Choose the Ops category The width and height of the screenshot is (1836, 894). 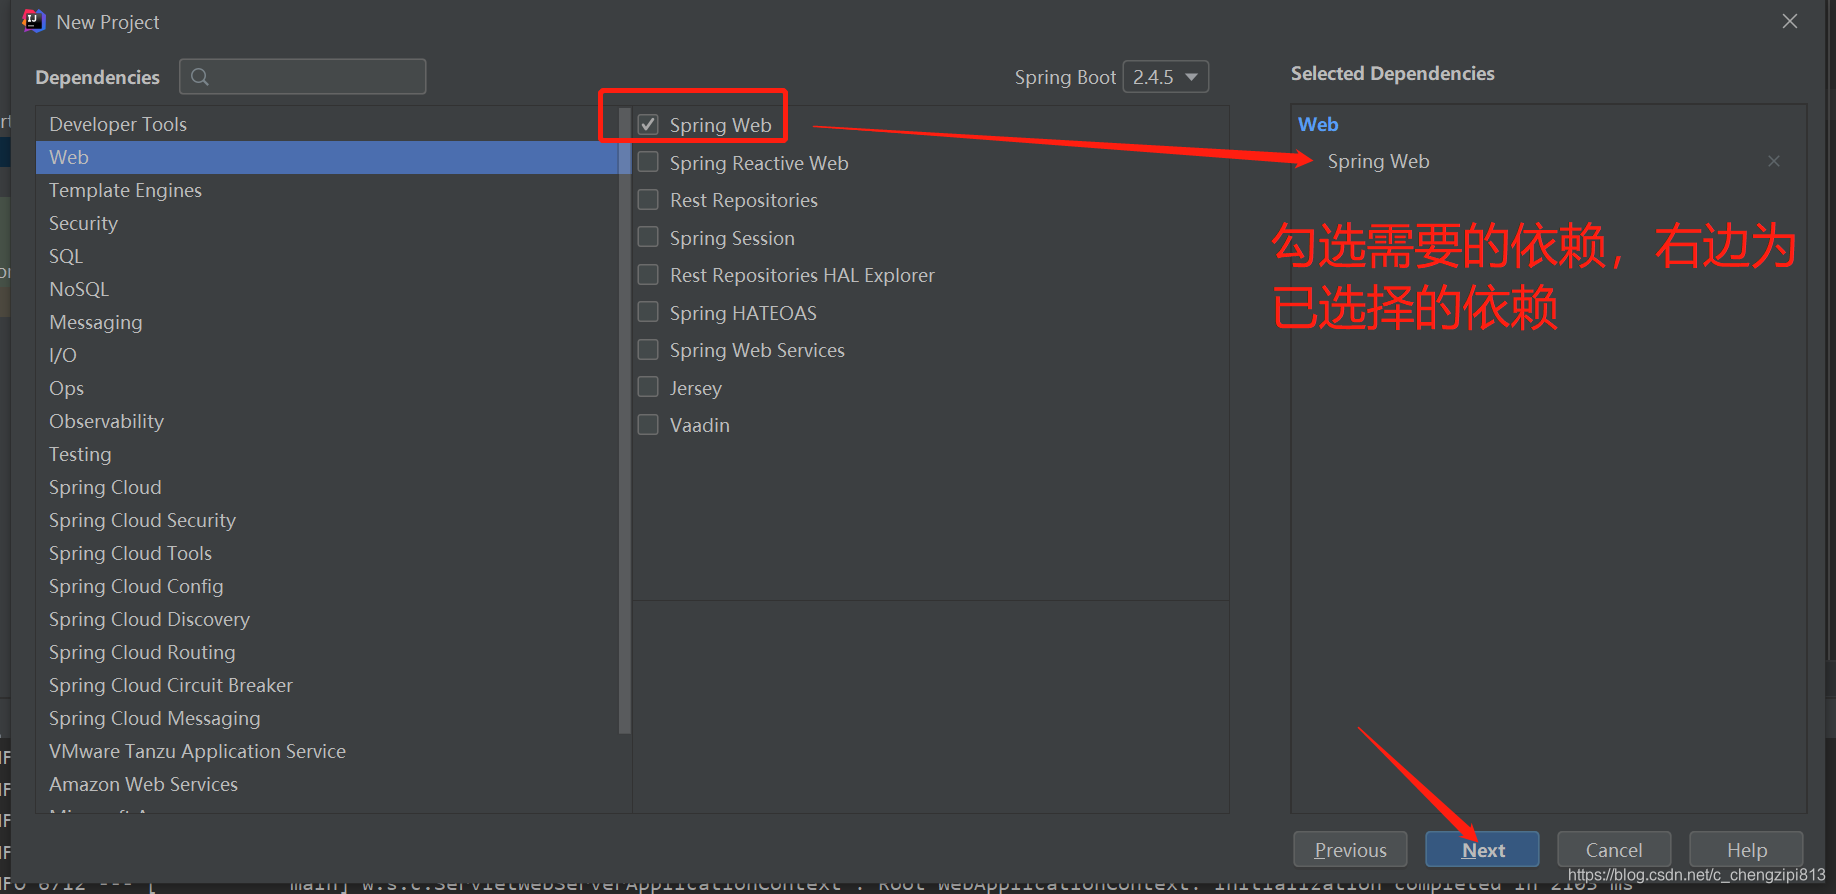(327, 388)
